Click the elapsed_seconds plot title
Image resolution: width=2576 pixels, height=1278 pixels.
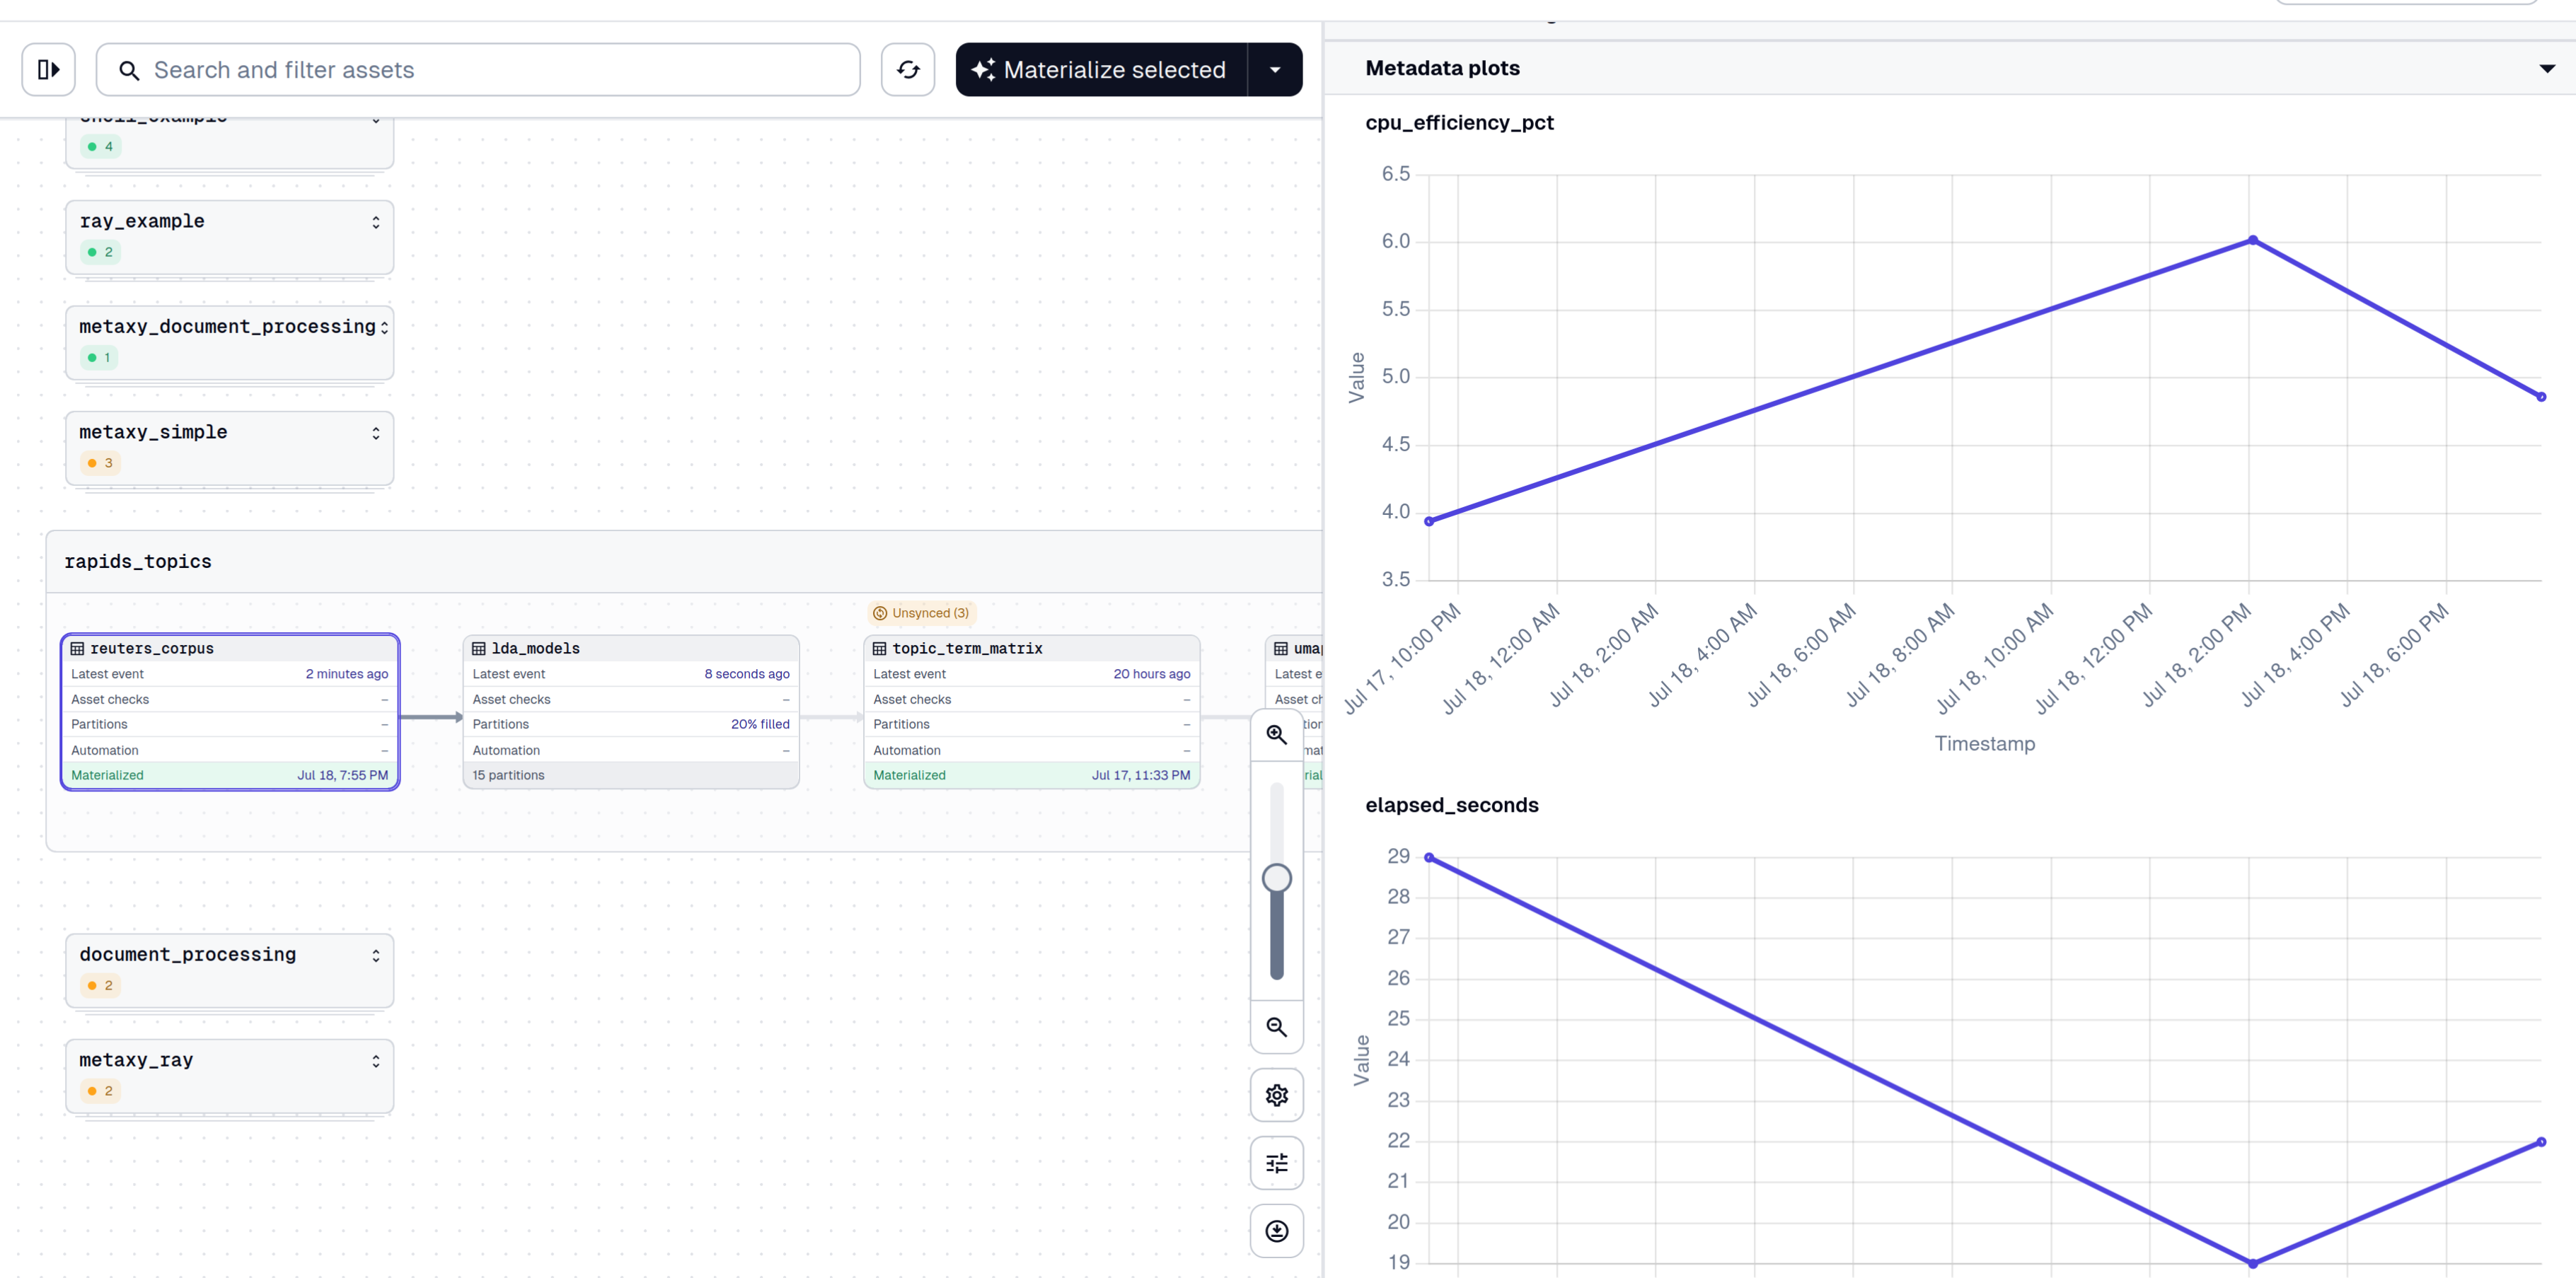[x=1451, y=805]
